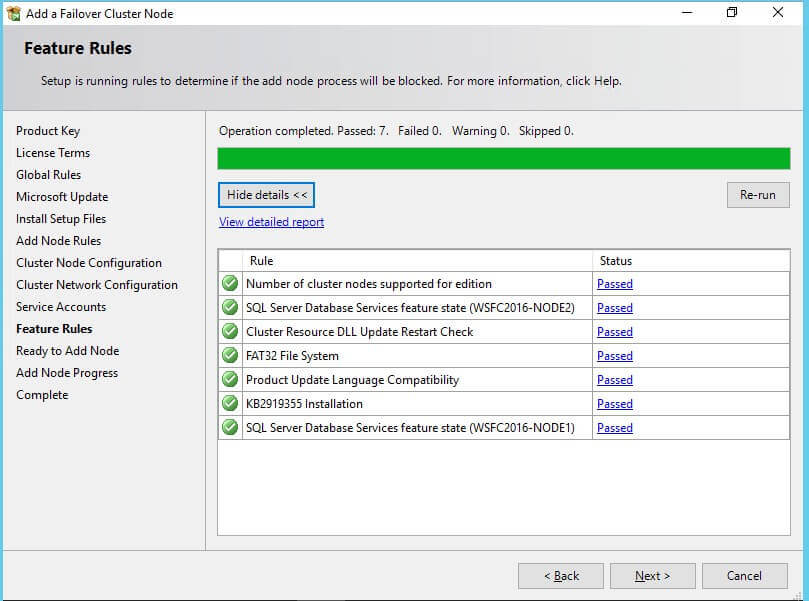Click check icon for WSFC2016-NODE2 feature state
Screen dimensions: 809x601
(x=230, y=308)
